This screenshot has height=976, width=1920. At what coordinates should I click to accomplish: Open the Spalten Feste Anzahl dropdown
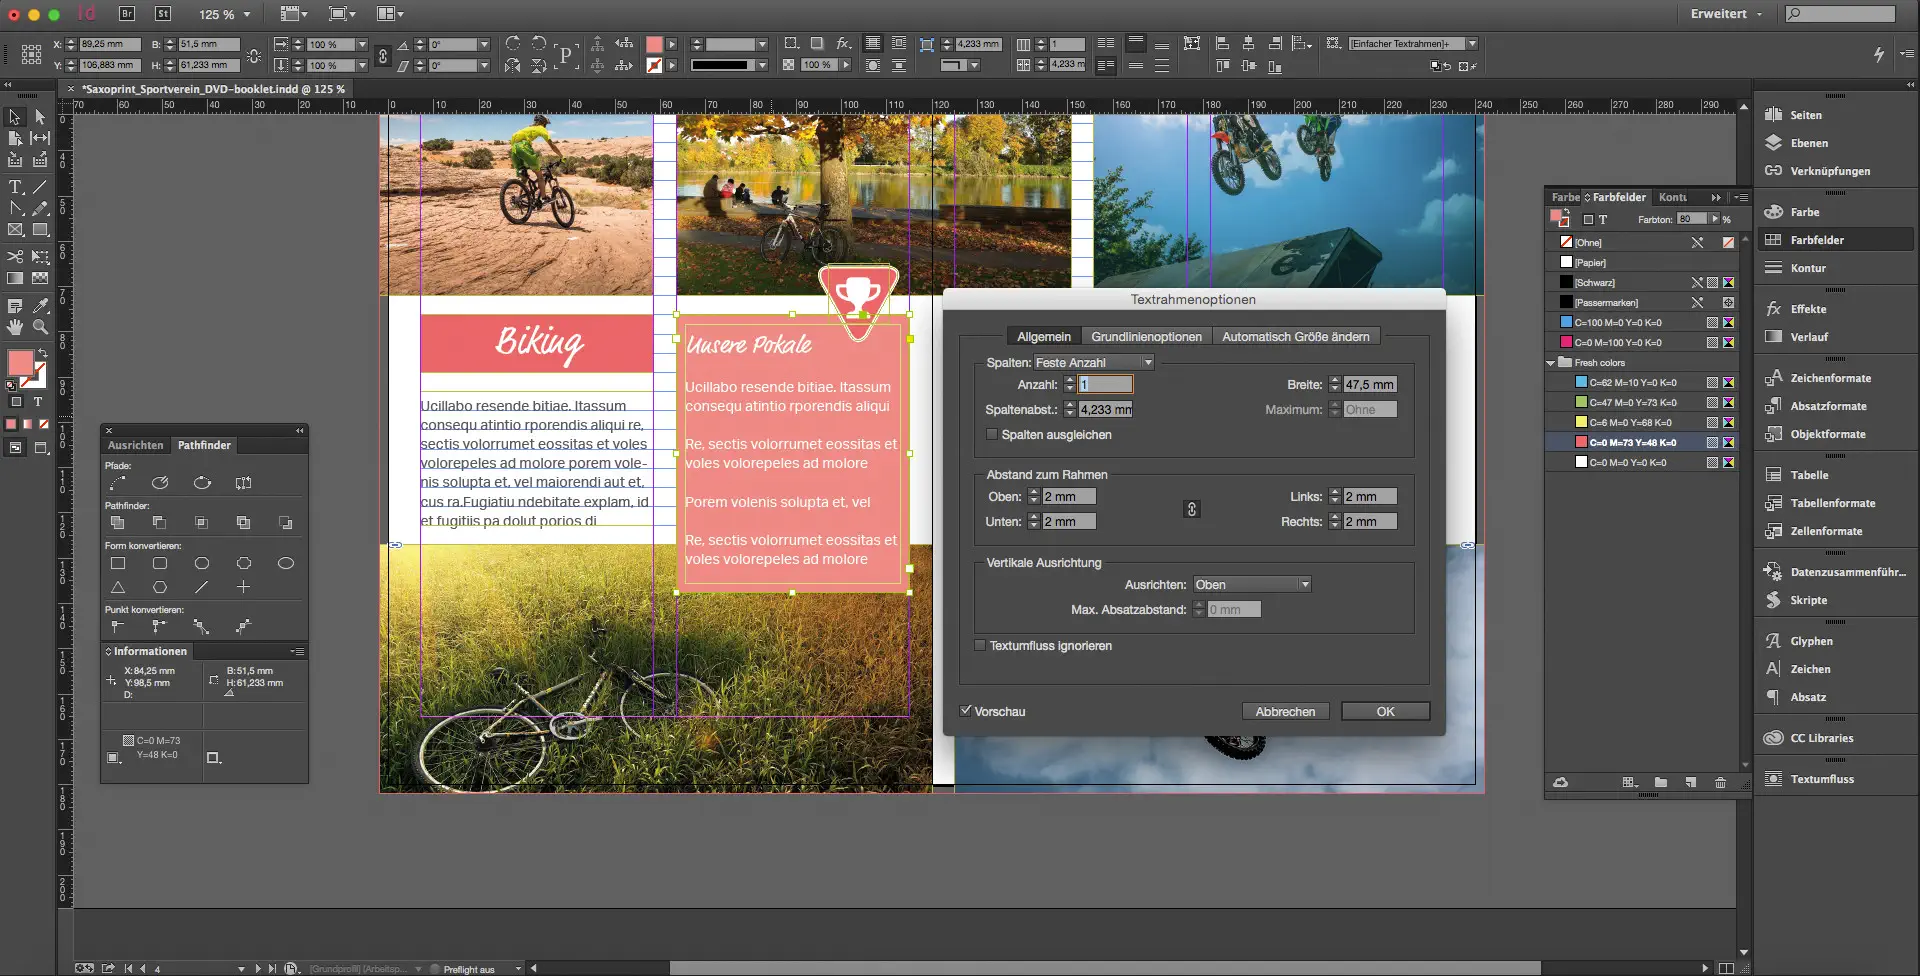(x=1094, y=363)
